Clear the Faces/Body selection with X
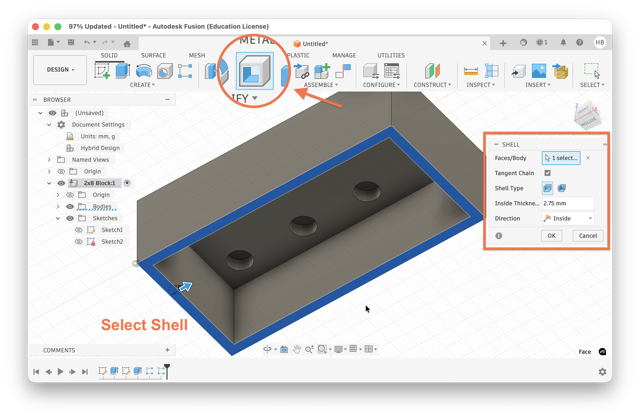Viewport: 640px width, 419px height. 588,158
